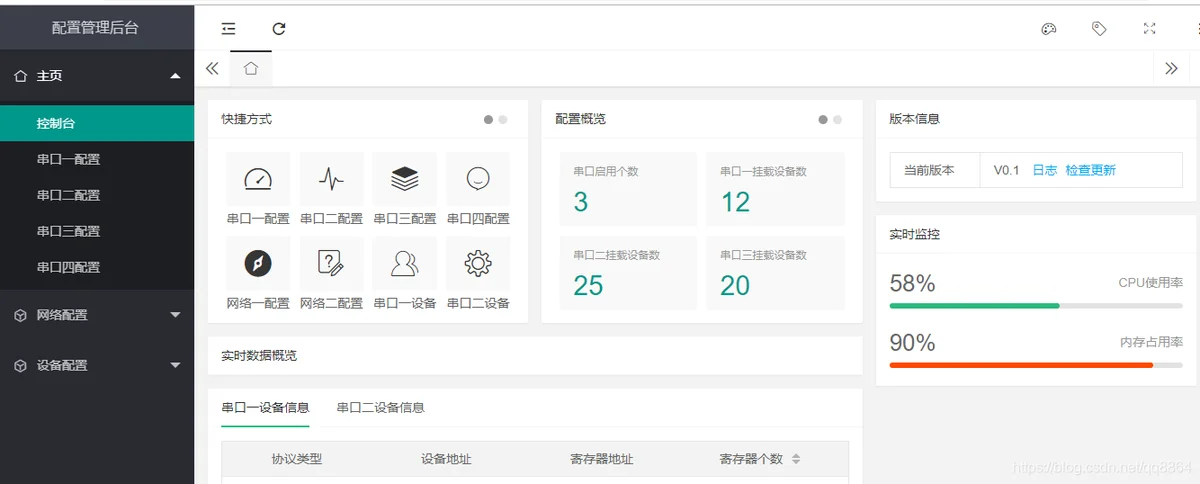Viewport: 1200px width, 484px height.
Task: Open 串口四配置 in sidebar
Action: (97, 267)
